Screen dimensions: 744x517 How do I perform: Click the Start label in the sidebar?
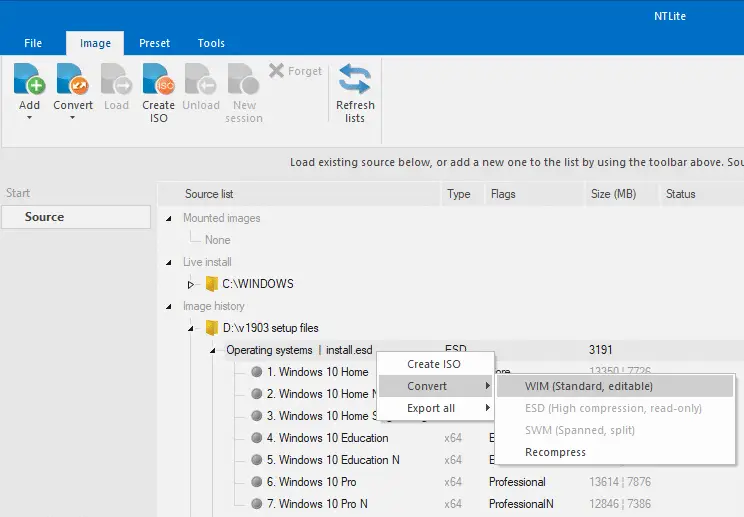[x=18, y=193]
